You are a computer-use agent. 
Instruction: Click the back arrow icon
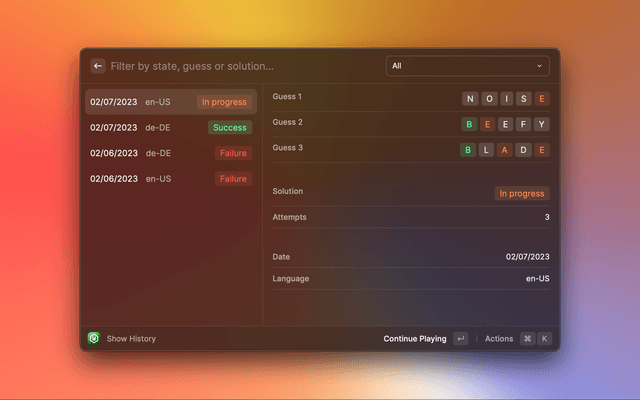[98, 66]
